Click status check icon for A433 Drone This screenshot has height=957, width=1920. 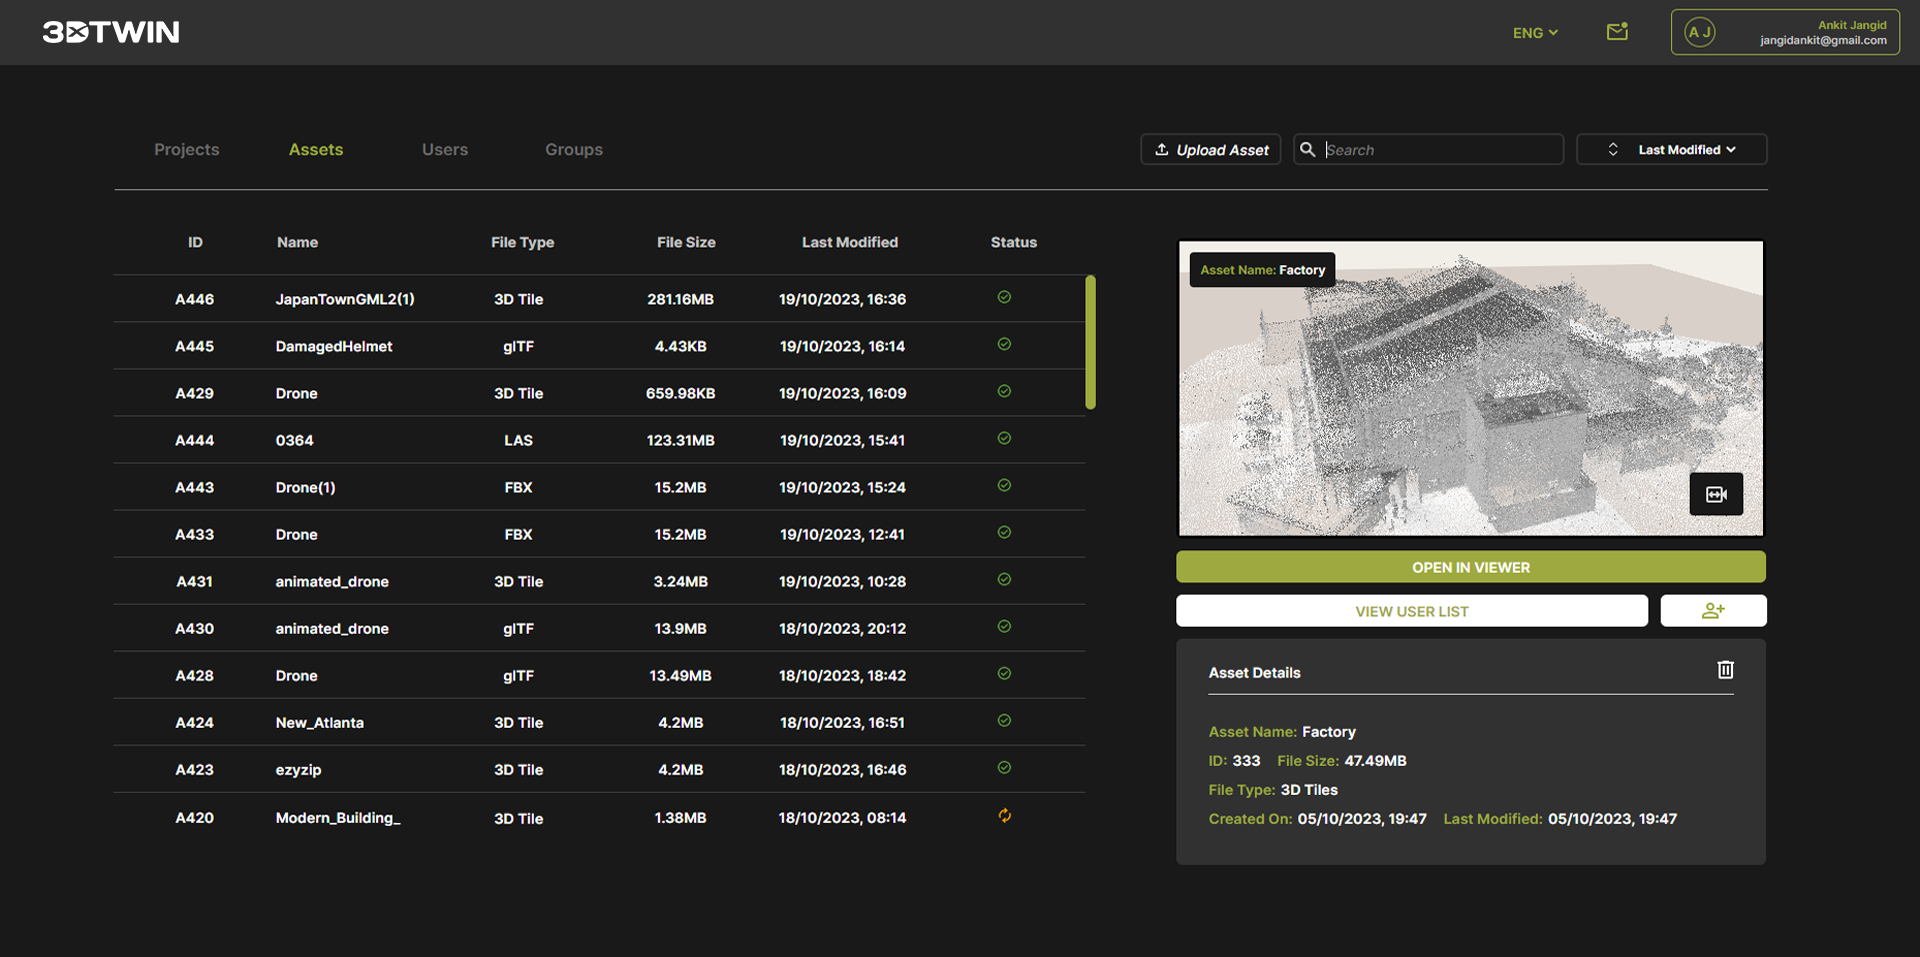point(1004,532)
